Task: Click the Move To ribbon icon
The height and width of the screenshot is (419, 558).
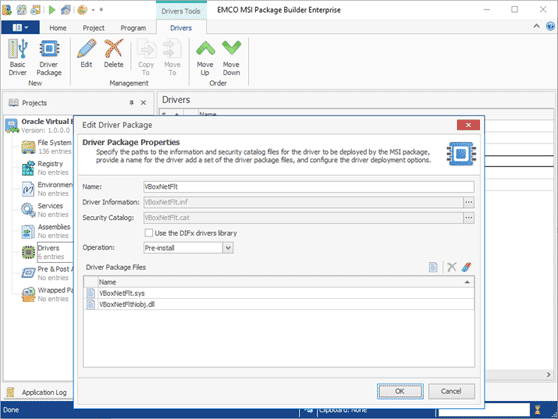Action: [x=172, y=49]
